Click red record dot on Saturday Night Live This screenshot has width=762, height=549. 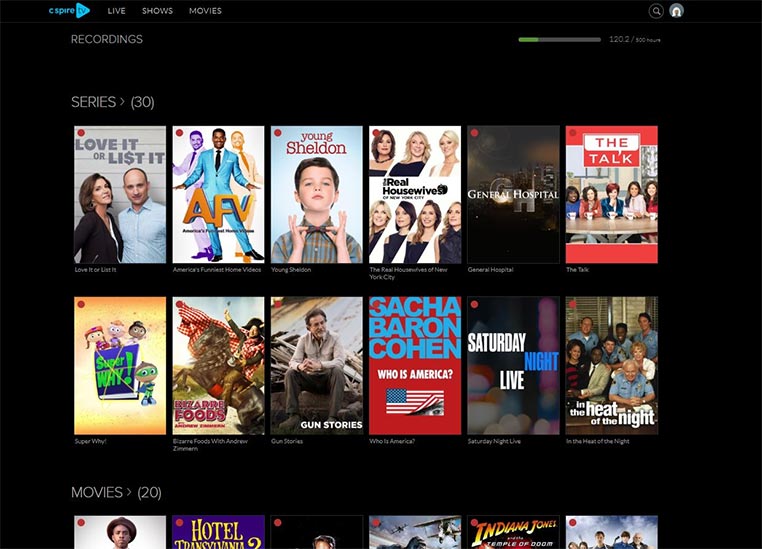[x=474, y=304]
